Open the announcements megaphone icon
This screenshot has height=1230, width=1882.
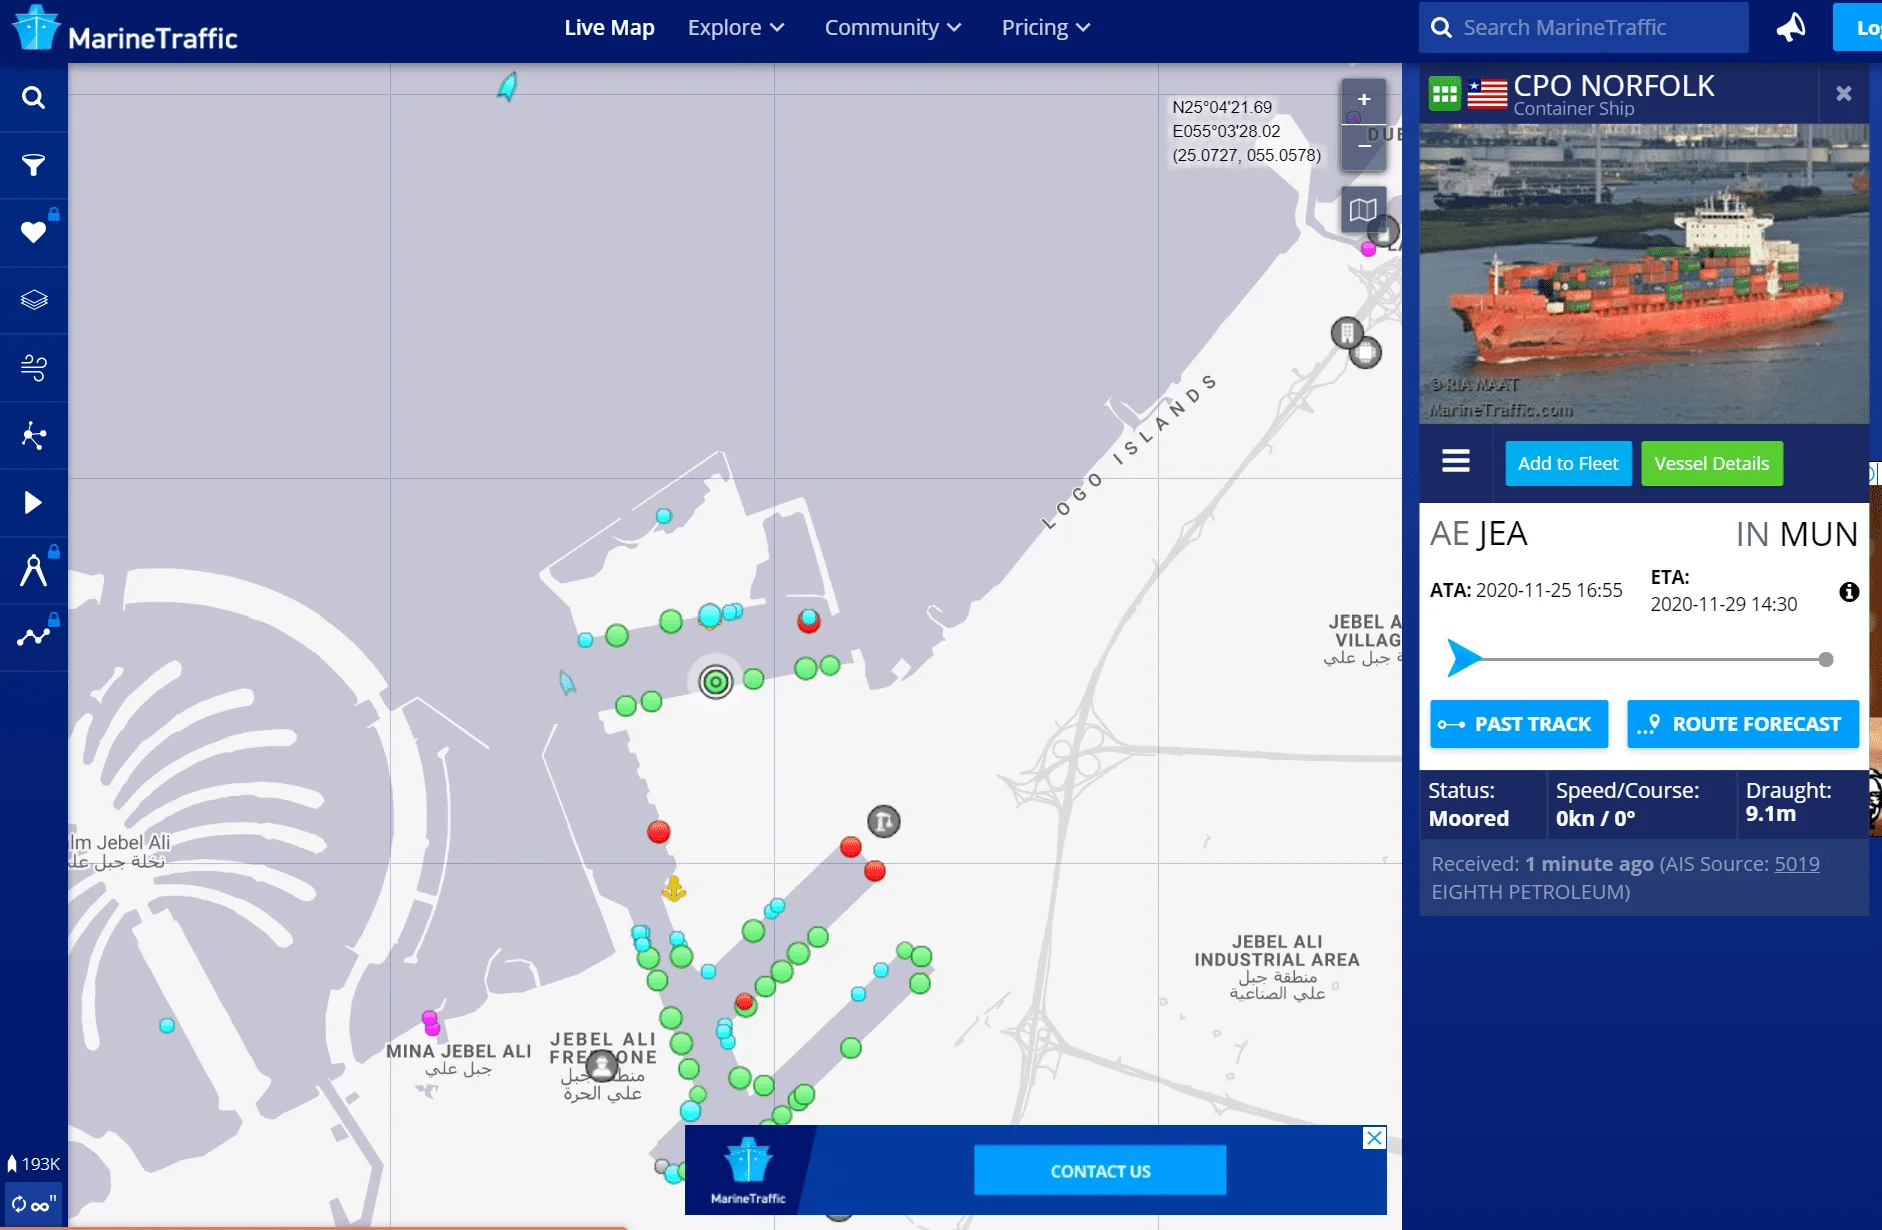point(1790,27)
